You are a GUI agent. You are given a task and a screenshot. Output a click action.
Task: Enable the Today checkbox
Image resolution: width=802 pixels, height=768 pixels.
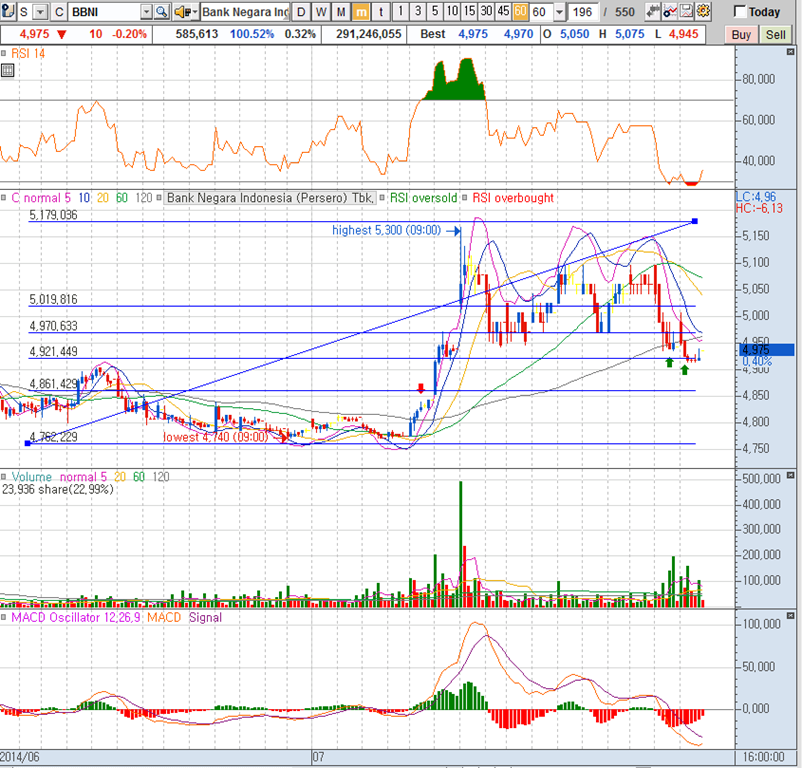coord(740,11)
